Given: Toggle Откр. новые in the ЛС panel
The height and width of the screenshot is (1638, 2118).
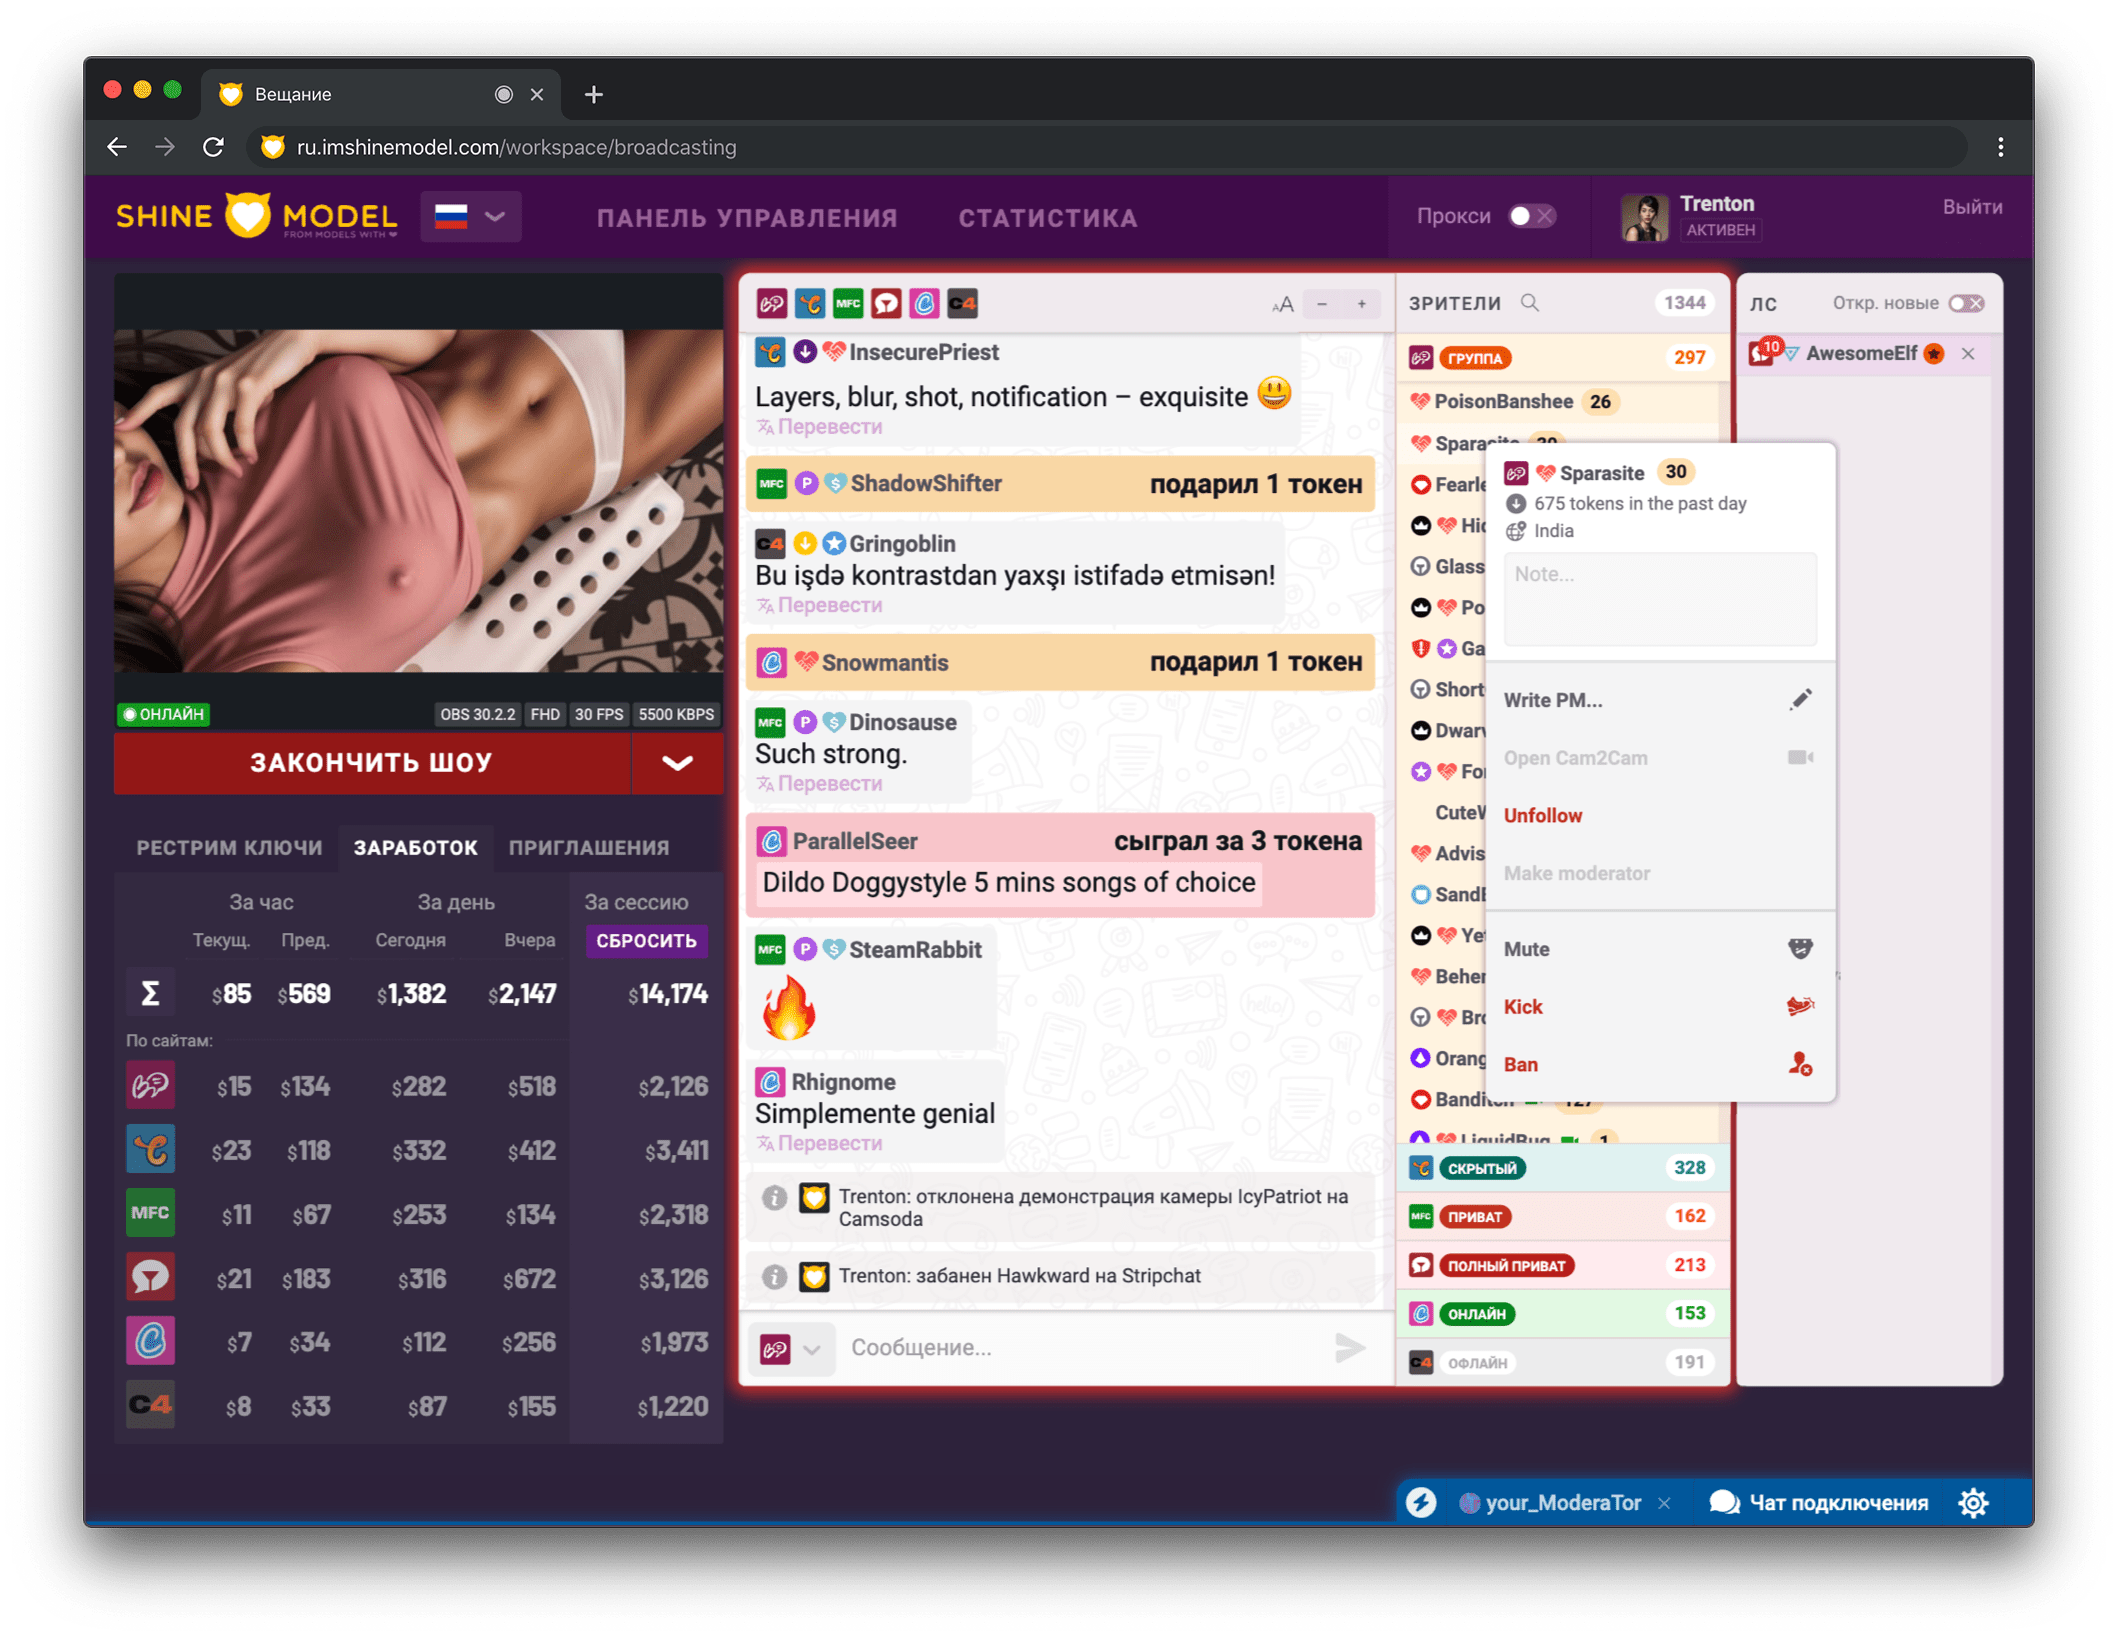Looking at the screenshot, I should coord(1966,302).
